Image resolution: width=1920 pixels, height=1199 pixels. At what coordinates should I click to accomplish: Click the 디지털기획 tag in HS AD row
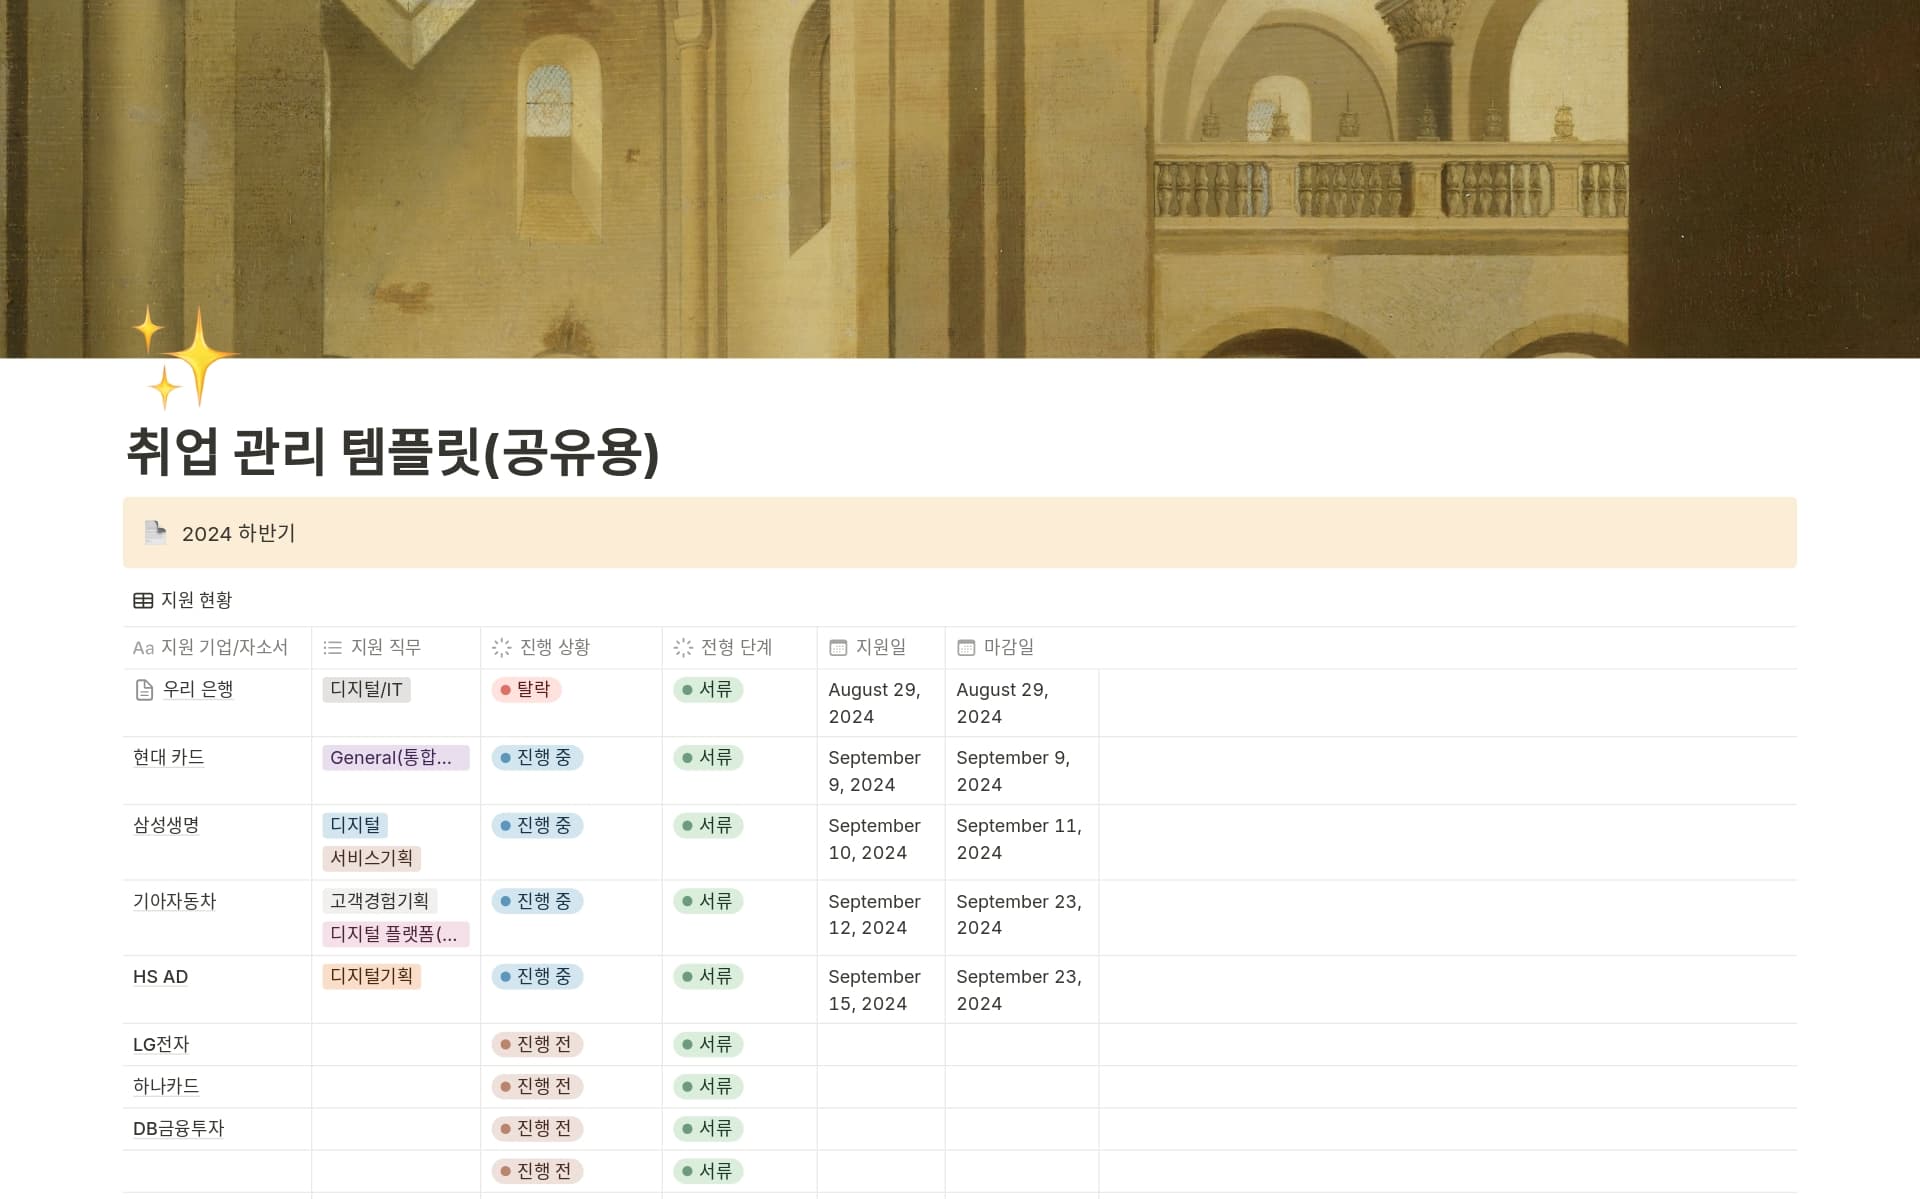(371, 976)
